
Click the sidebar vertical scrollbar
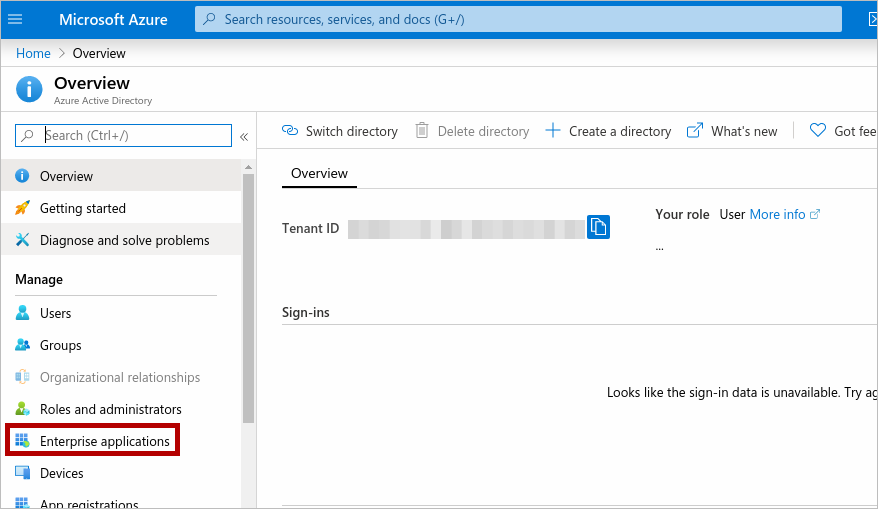pos(248,300)
